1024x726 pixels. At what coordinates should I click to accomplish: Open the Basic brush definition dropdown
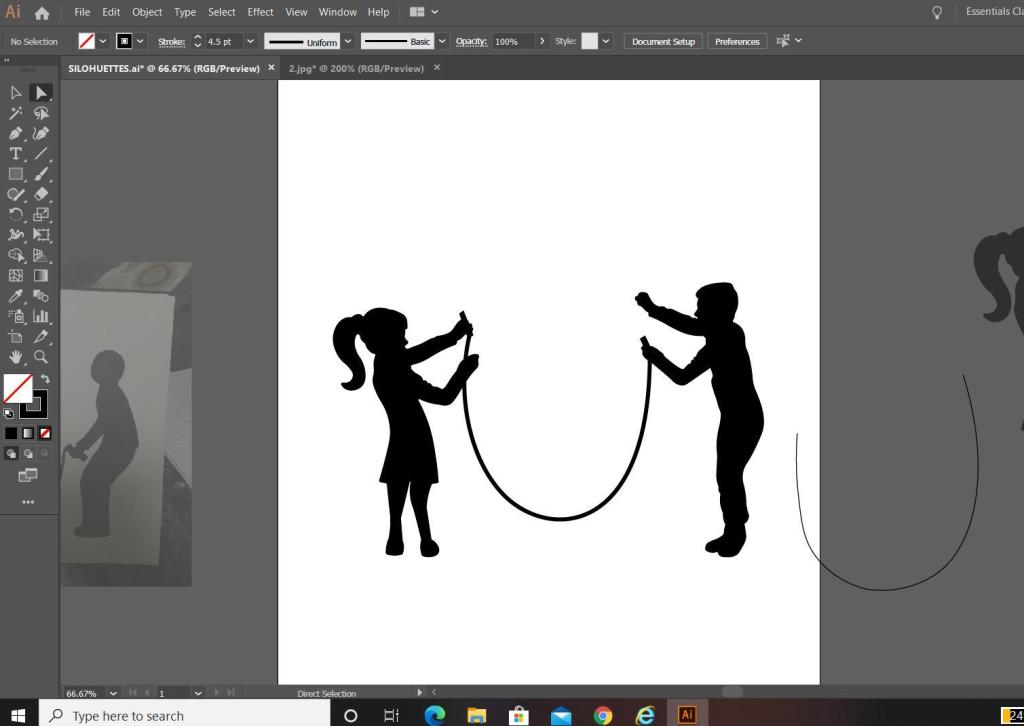point(442,41)
